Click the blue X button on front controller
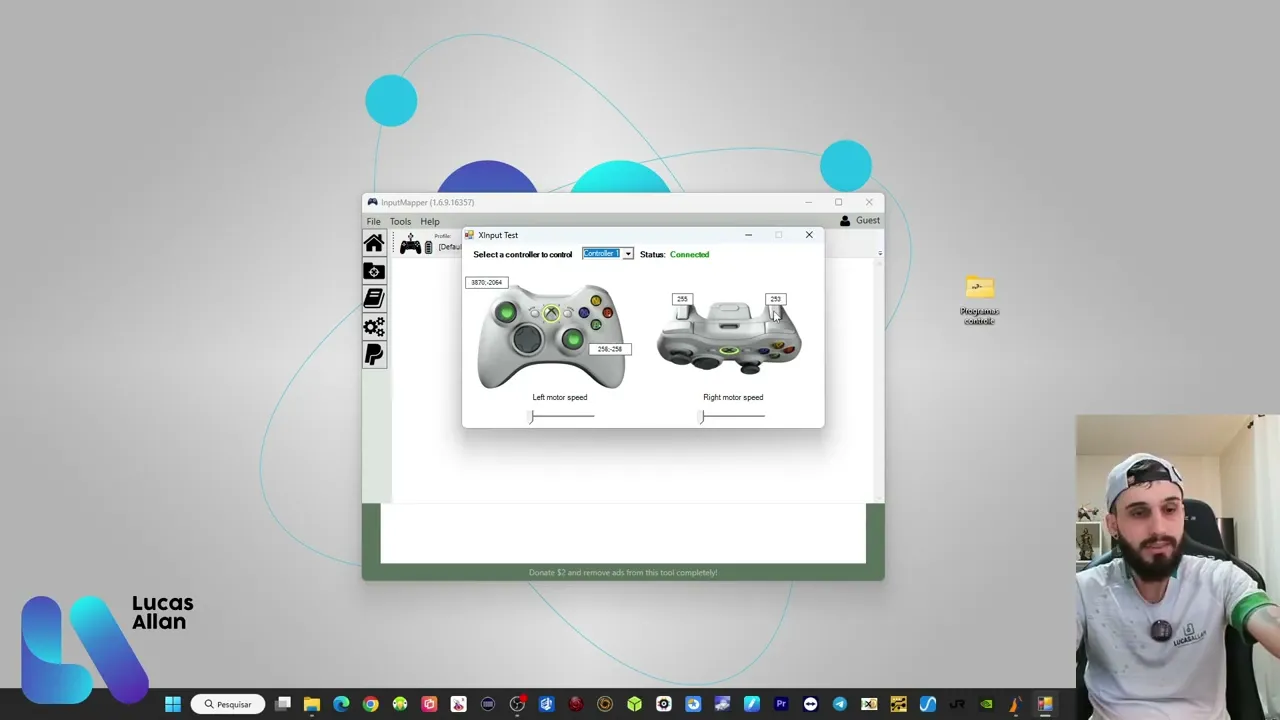 584,312
